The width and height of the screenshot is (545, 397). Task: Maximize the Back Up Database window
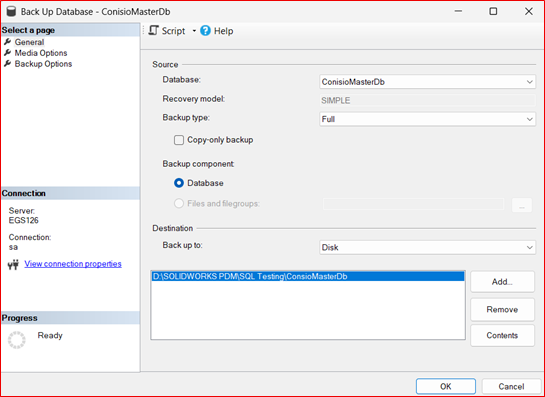pos(493,11)
